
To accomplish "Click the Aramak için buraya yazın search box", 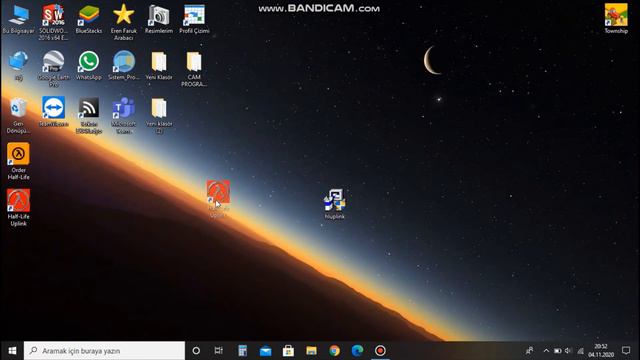I will click(x=104, y=351).
